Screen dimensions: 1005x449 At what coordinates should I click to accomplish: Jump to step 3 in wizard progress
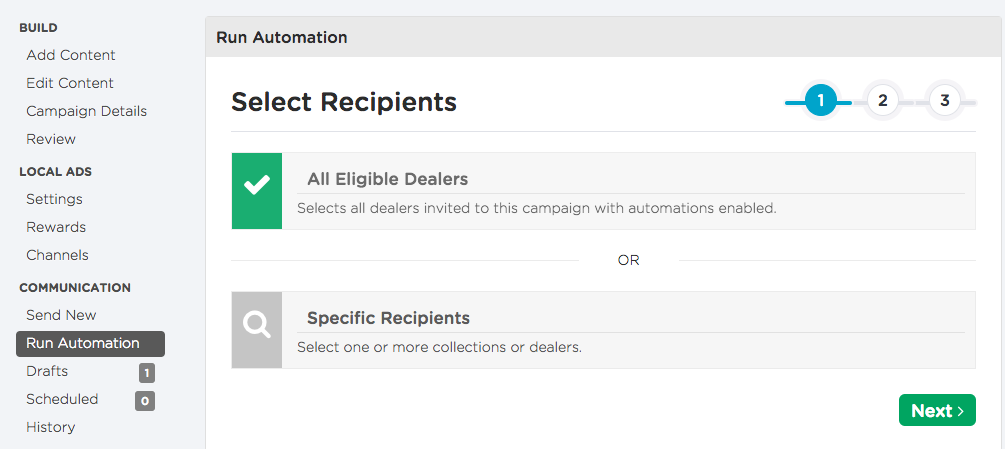click(x=945, y=101)
